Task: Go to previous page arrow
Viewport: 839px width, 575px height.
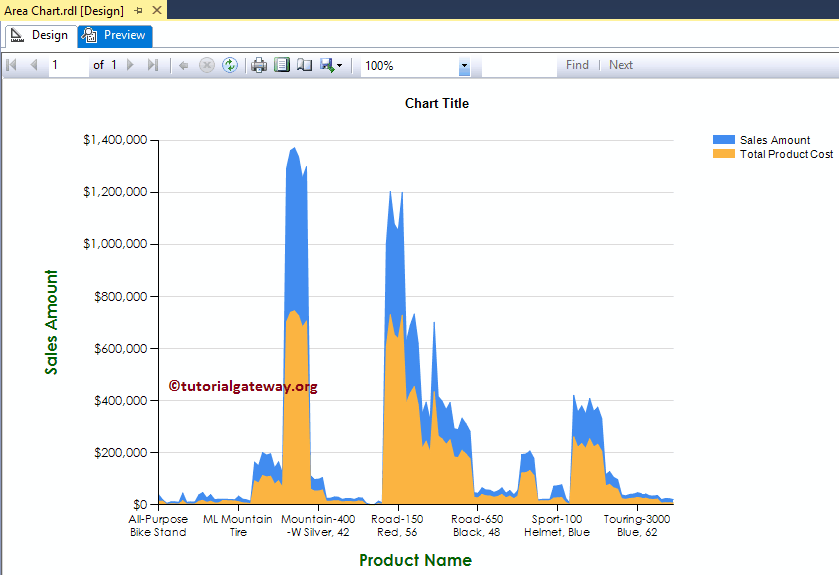Action: 34,65
